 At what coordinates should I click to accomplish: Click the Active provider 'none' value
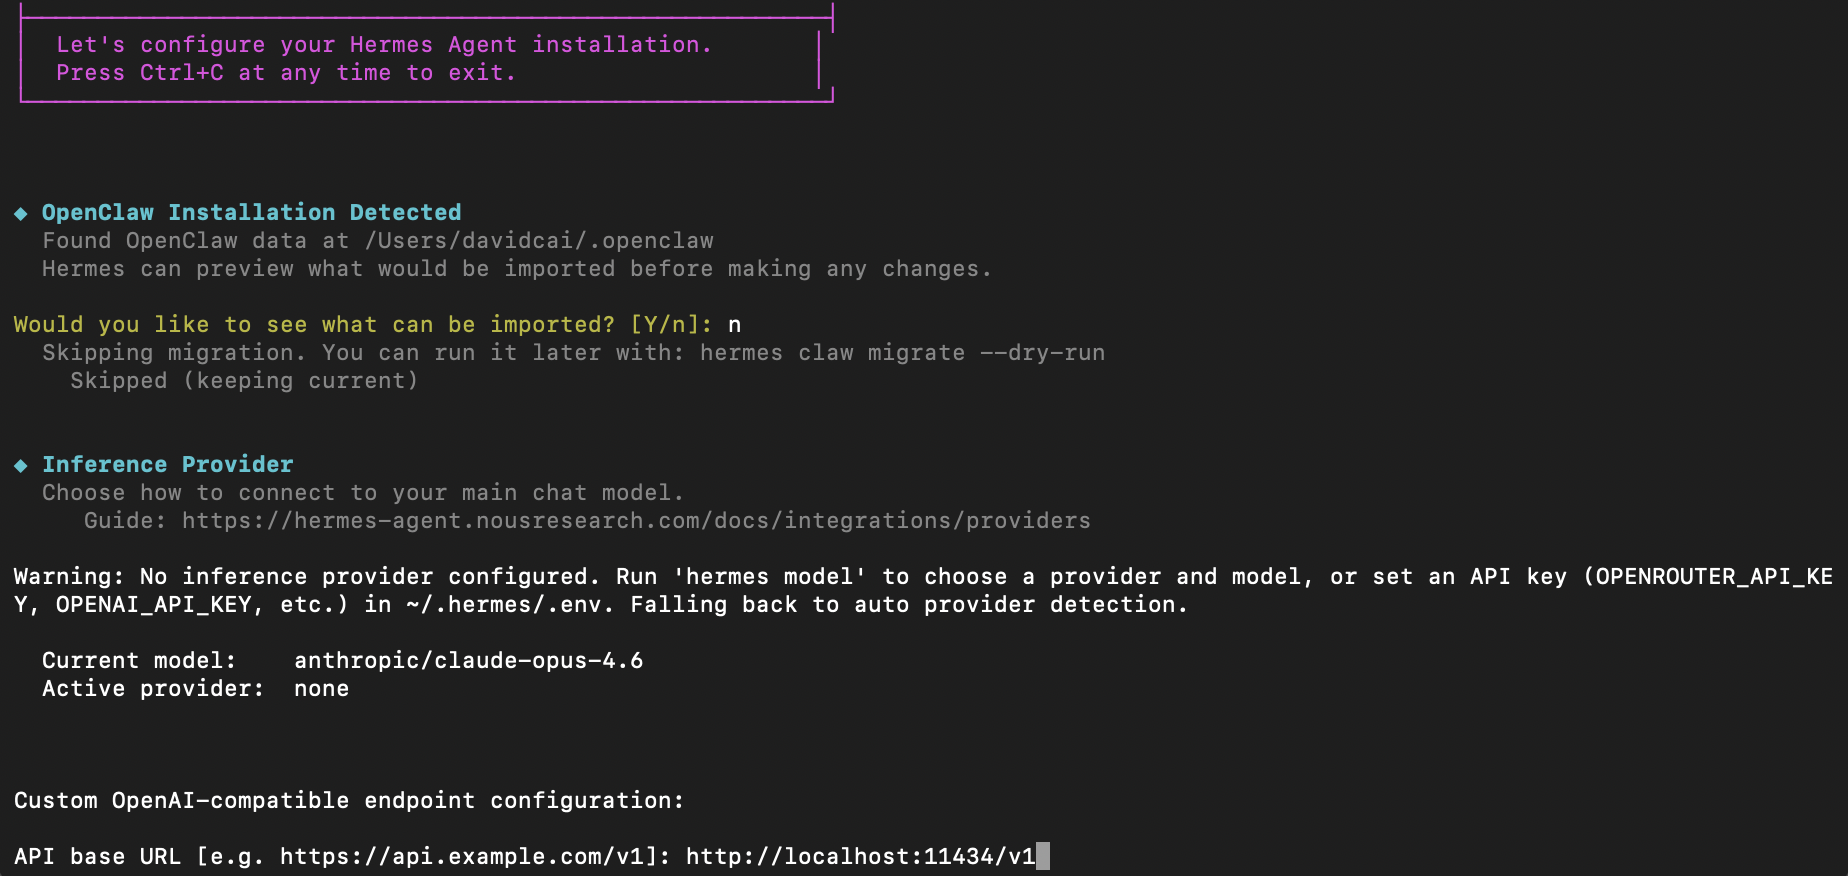click(x=321, y=689)
